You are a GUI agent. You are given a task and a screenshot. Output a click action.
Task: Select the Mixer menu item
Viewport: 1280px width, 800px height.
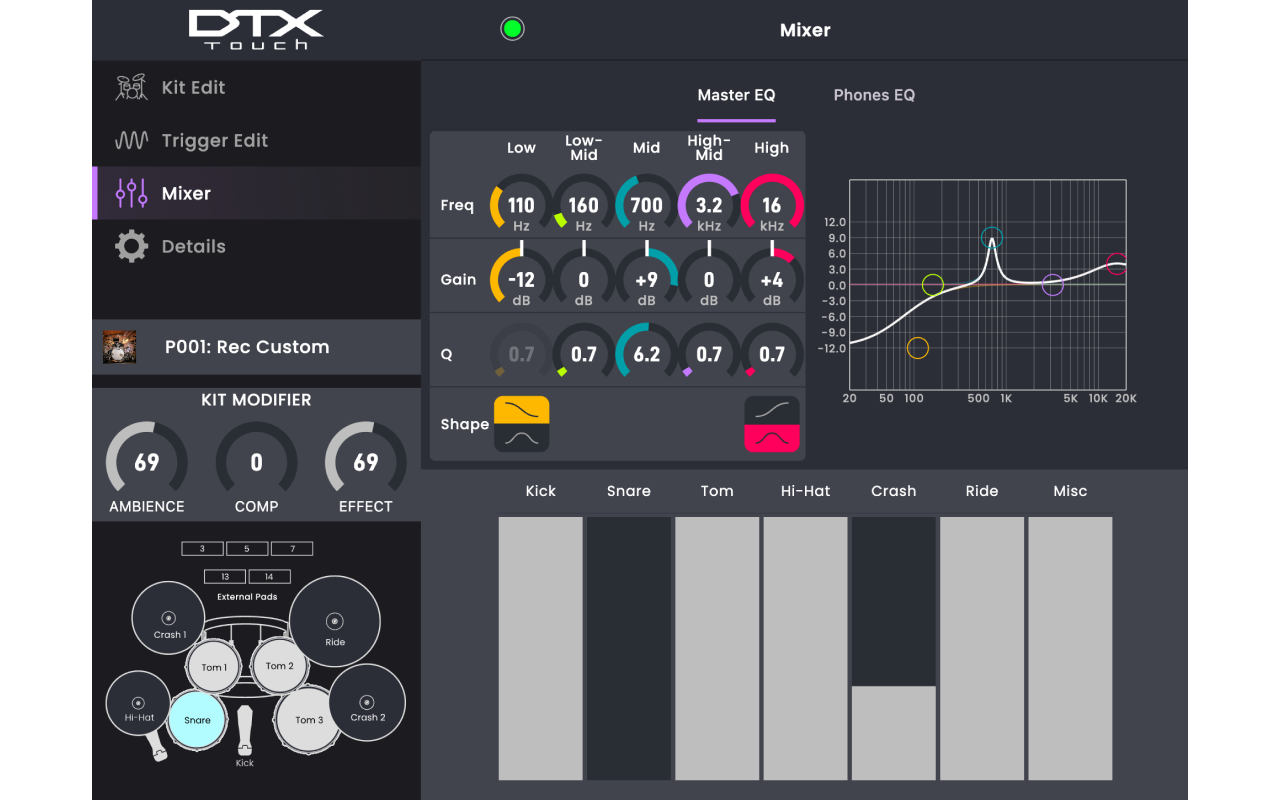pyautogui.click(x=256, y=193)
